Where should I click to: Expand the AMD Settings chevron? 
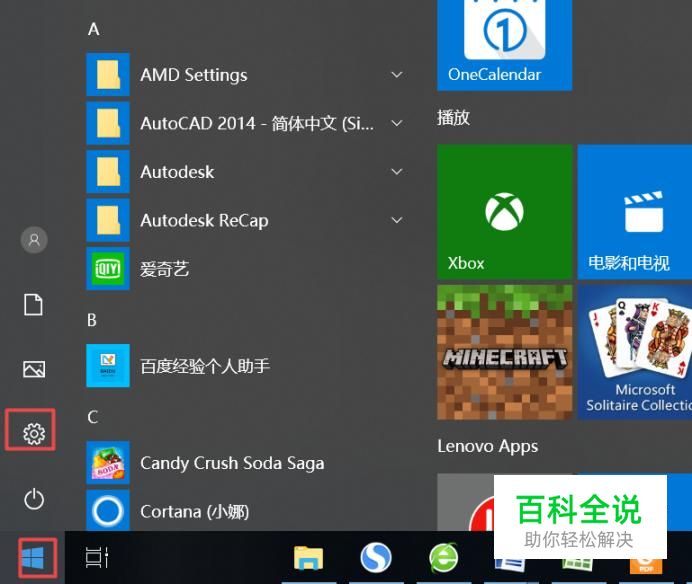[x=397, y=75]
